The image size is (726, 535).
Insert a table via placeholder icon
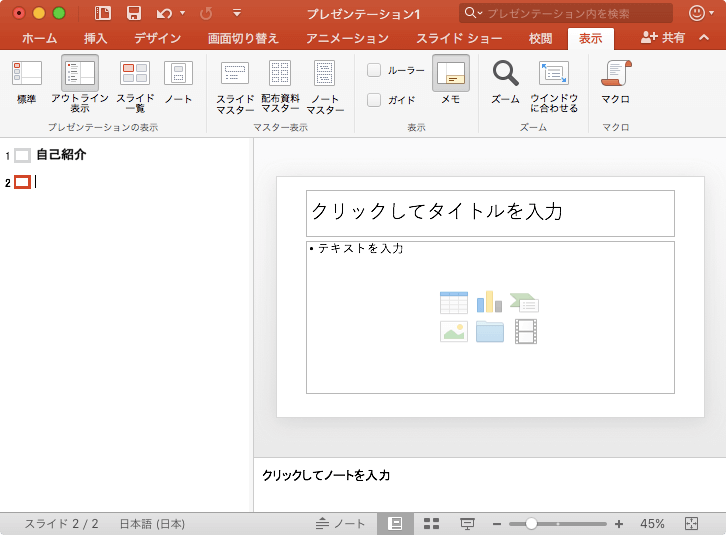(454, 303)
